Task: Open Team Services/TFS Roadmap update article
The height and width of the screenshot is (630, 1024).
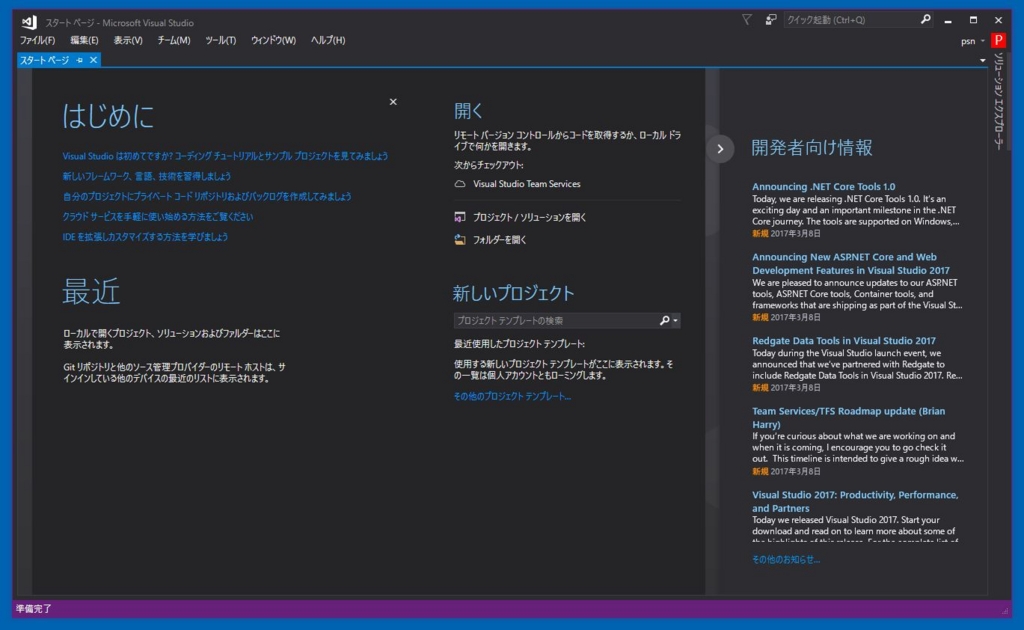Action: [x=848, y=418]
